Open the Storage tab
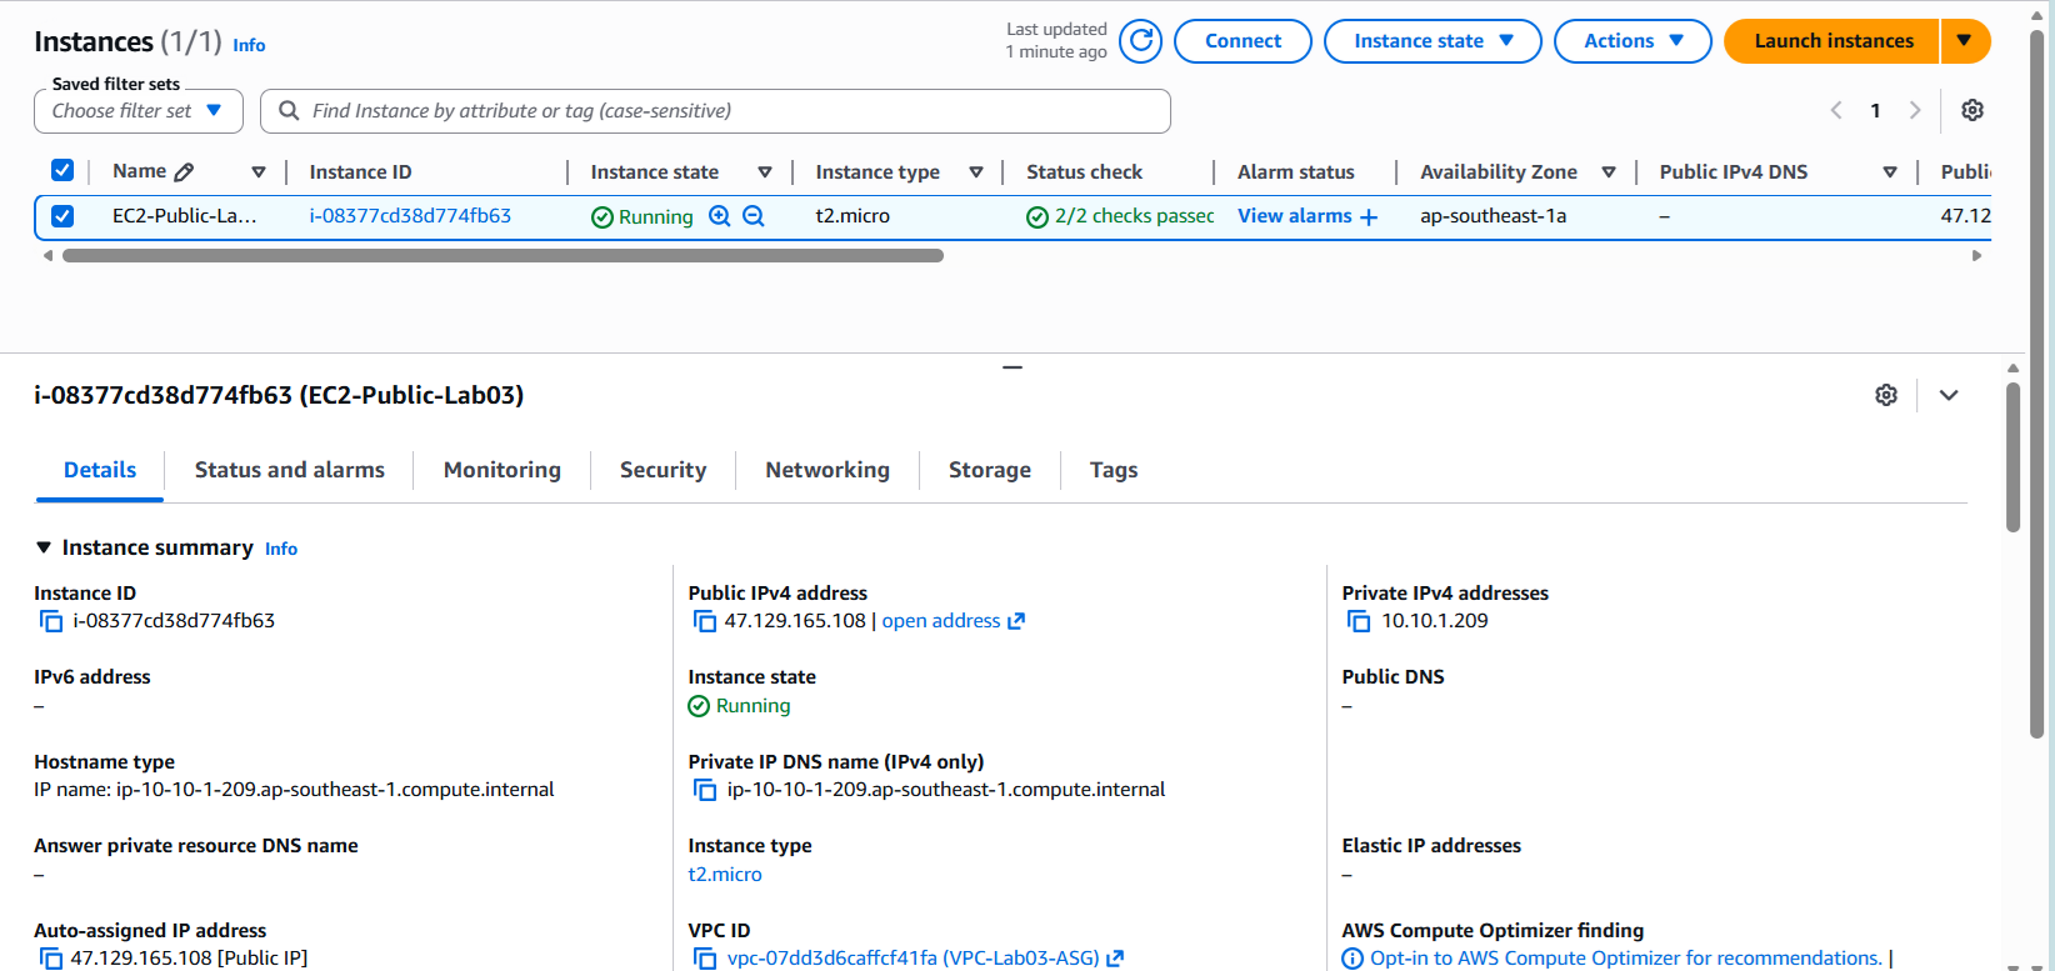 (x=989, y=470)
